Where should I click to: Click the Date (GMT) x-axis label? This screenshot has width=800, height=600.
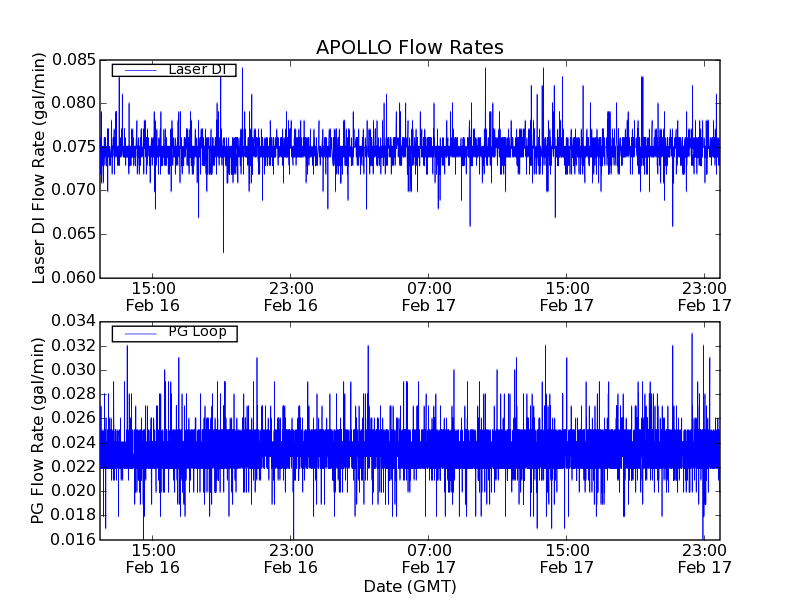[x=409, y=585]
